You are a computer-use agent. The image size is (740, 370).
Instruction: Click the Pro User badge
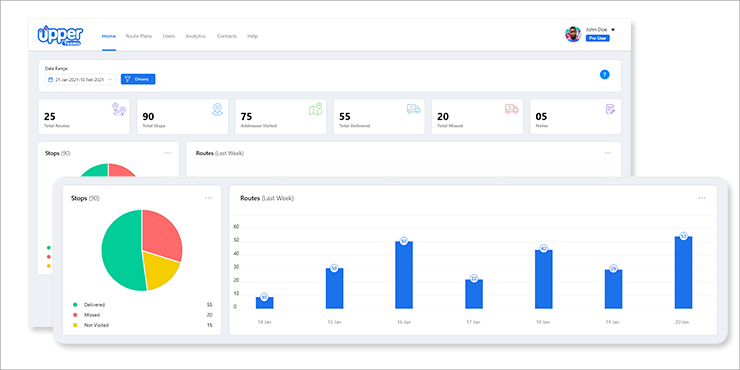coord(597,38)
